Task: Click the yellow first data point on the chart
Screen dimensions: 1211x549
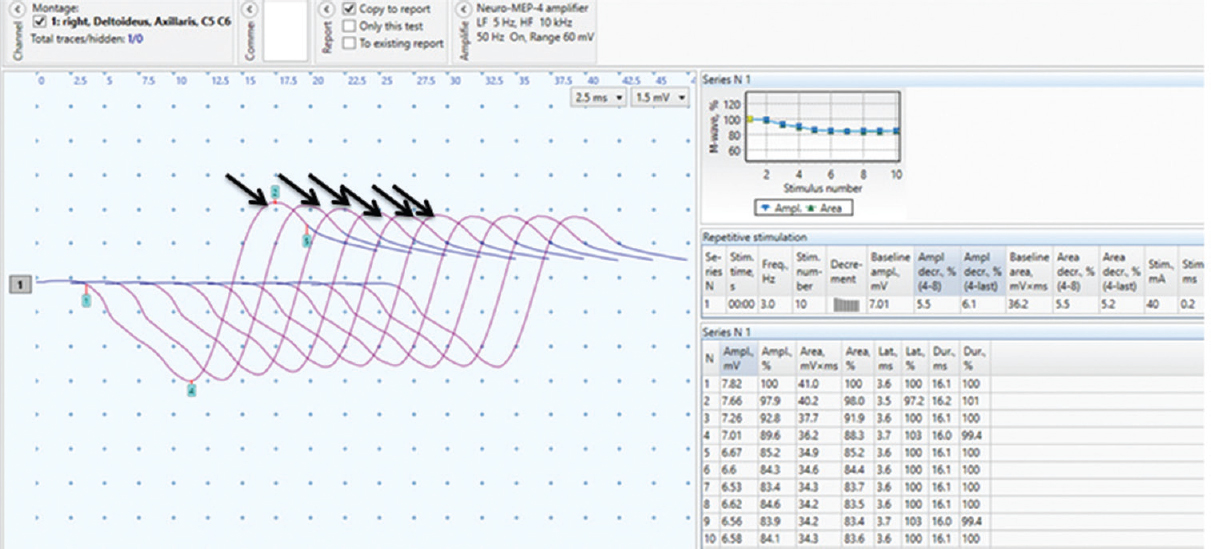Action: (751, 118)
